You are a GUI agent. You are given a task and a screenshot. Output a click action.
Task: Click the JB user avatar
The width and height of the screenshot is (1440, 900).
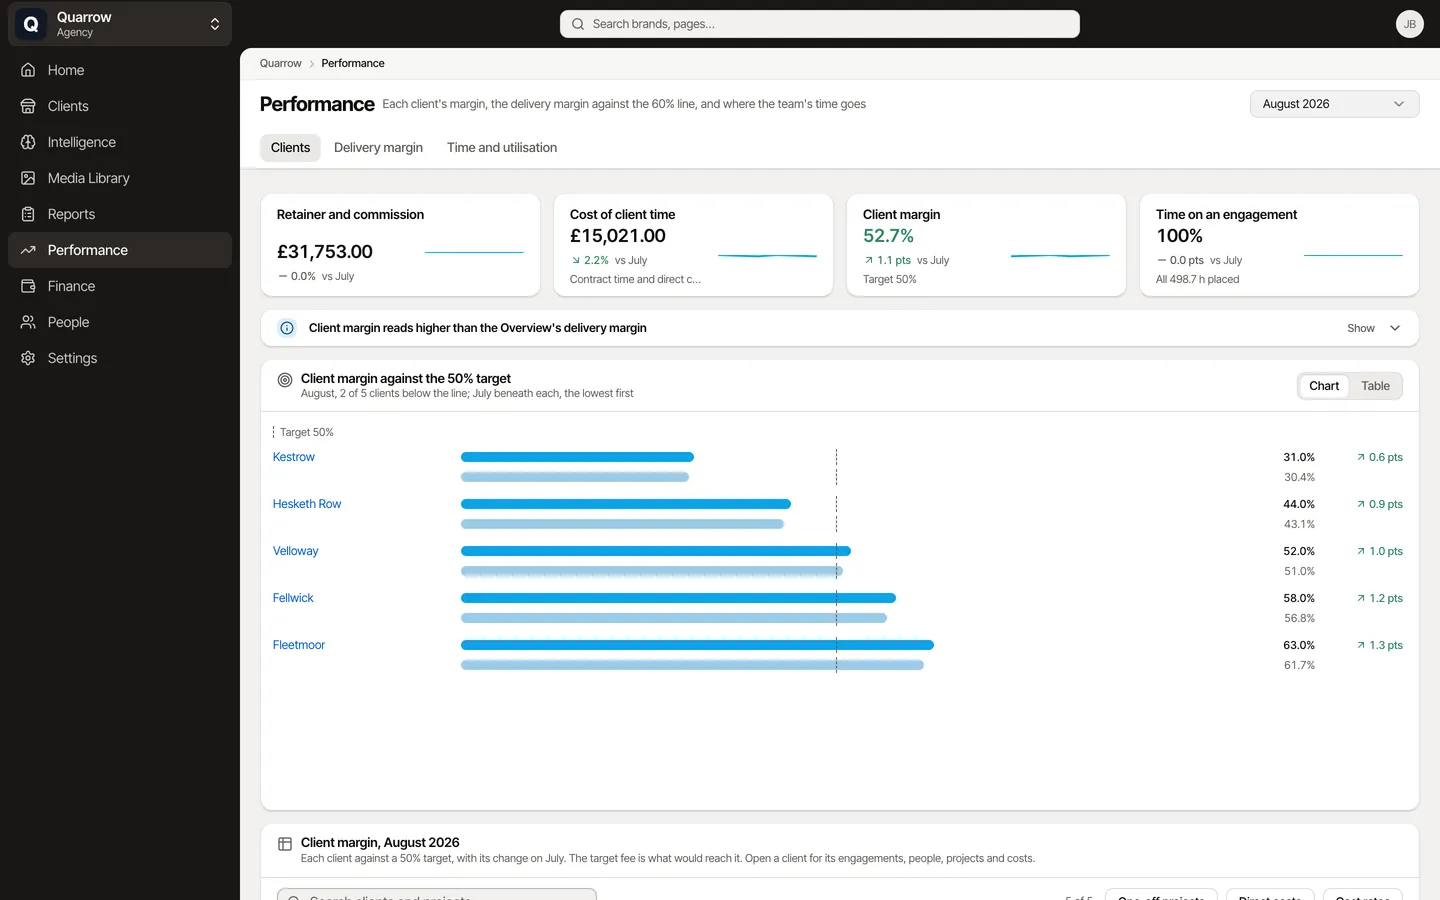tap(1410, 24)
